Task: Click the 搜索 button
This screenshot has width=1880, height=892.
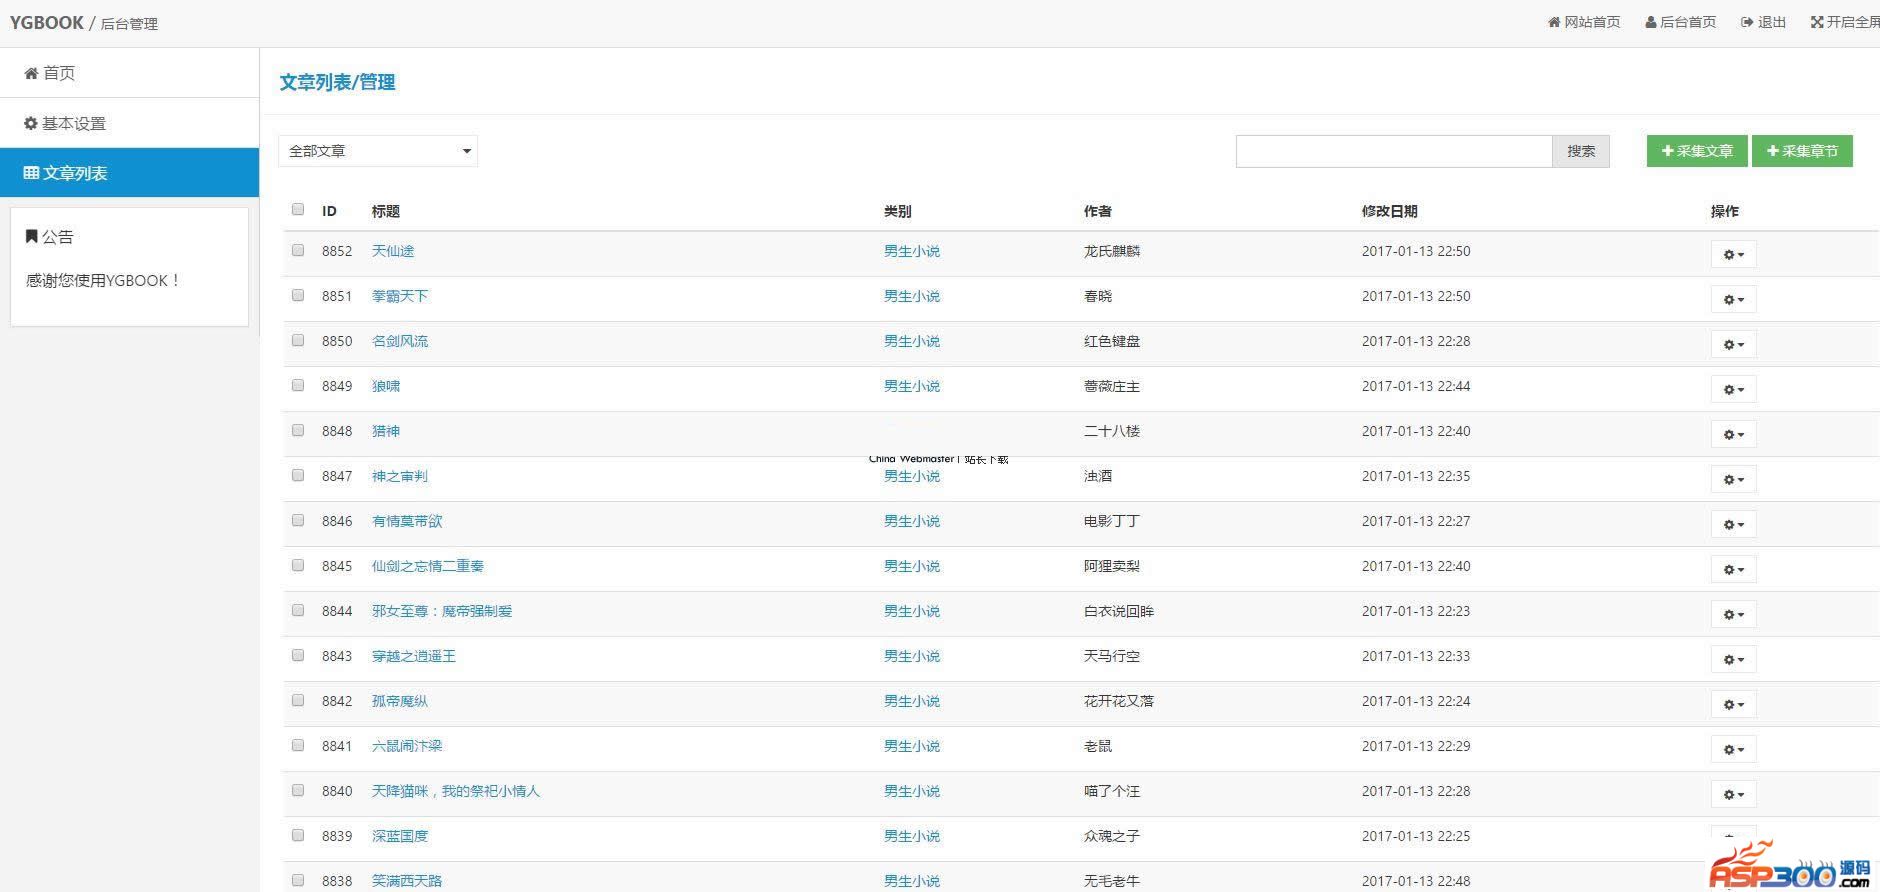Action: (x=1581, y=151)
